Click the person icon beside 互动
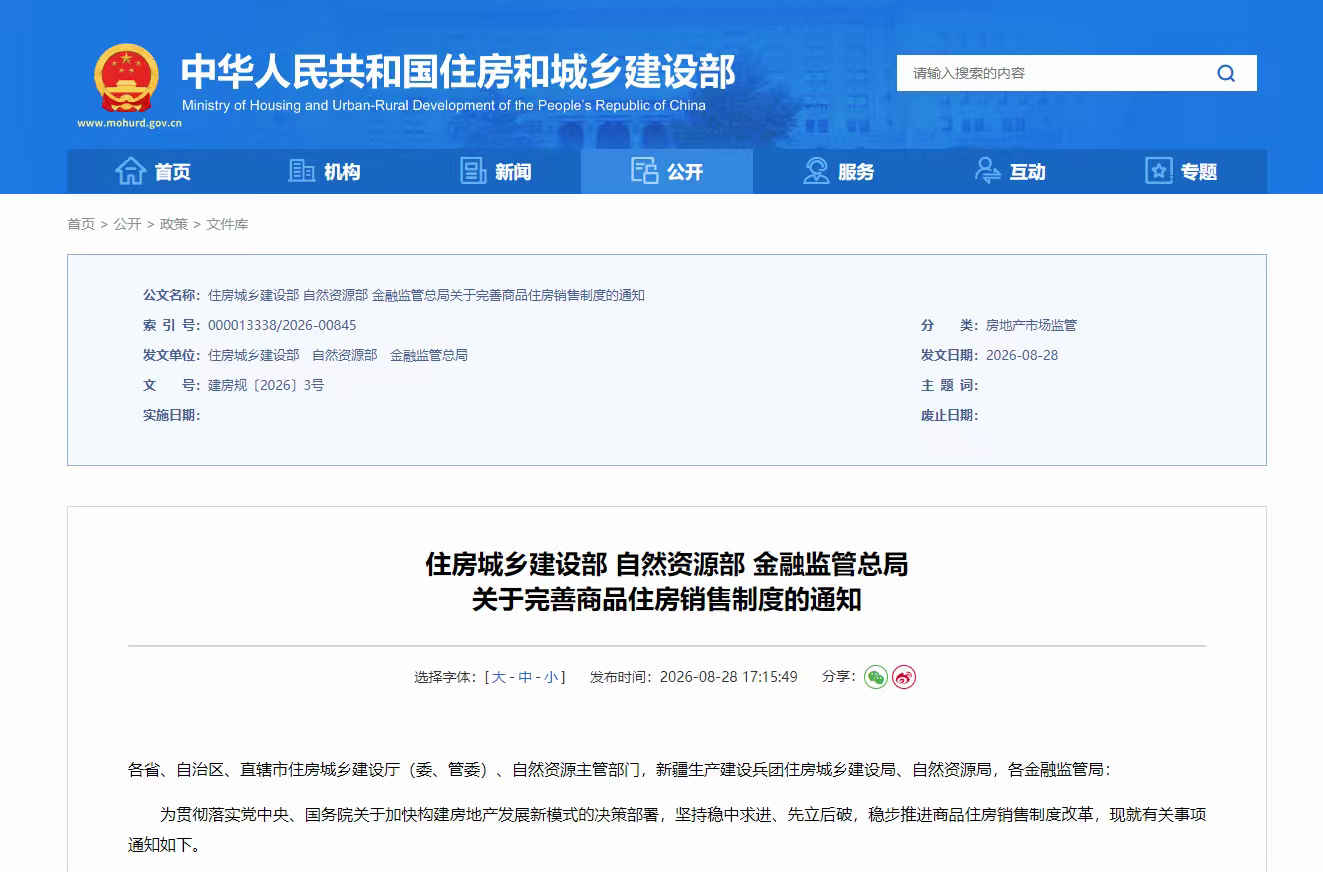Image resolution: width=1323 pixels, height=872 pixels. [988, 171]
